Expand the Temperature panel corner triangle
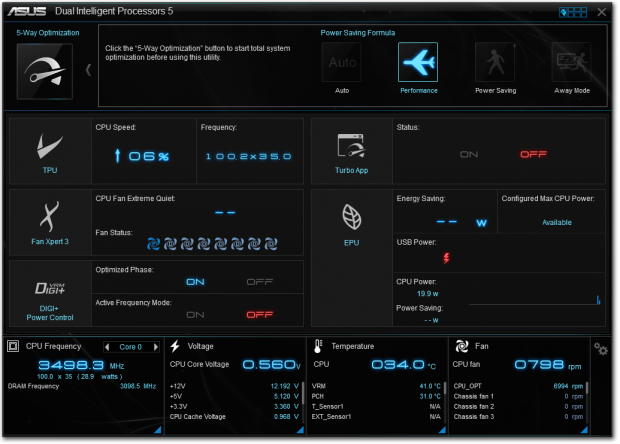This screenshot has height=444, width=620. pos(443,429)
